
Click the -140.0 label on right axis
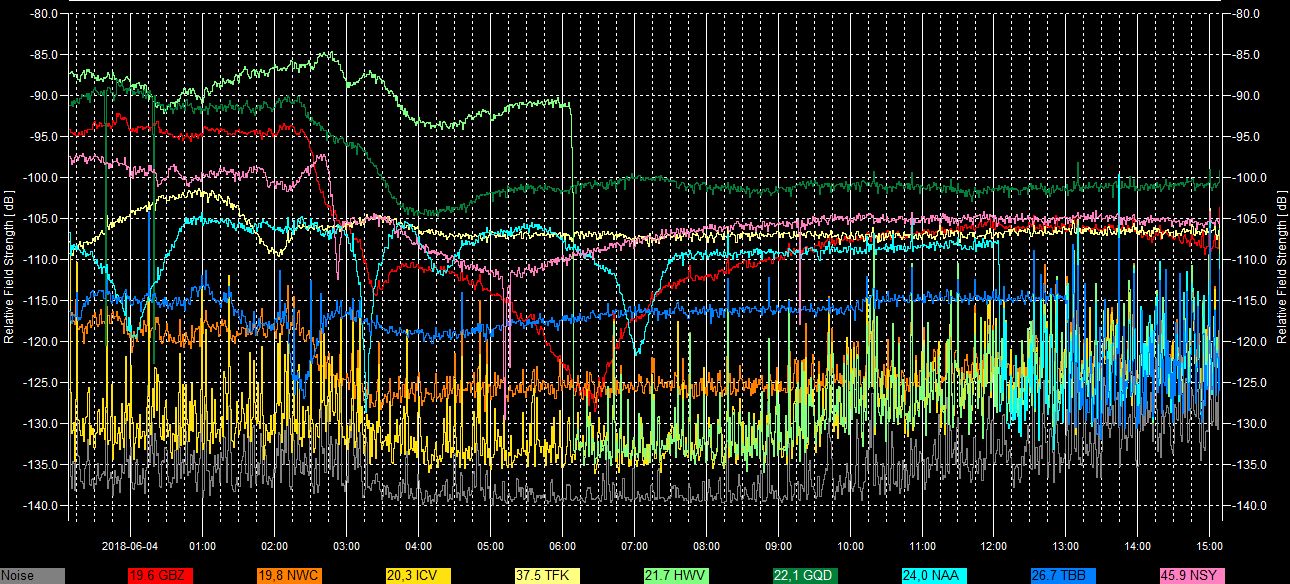(x=1249, y=506)
